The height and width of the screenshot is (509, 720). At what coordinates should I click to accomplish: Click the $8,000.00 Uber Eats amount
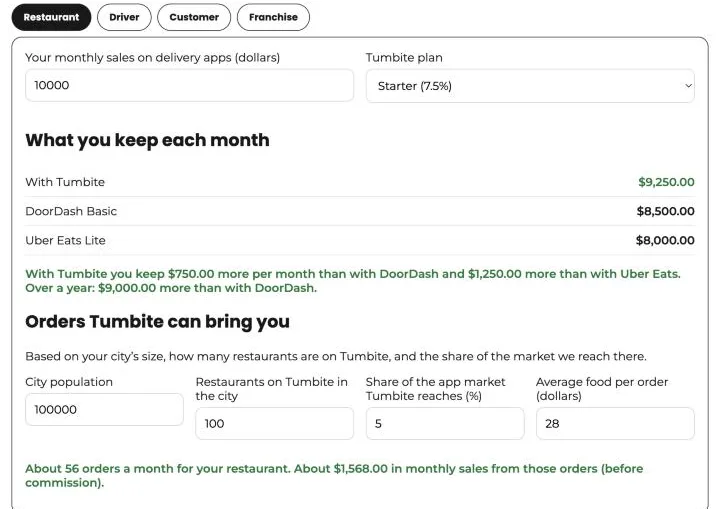click(665, 240)
